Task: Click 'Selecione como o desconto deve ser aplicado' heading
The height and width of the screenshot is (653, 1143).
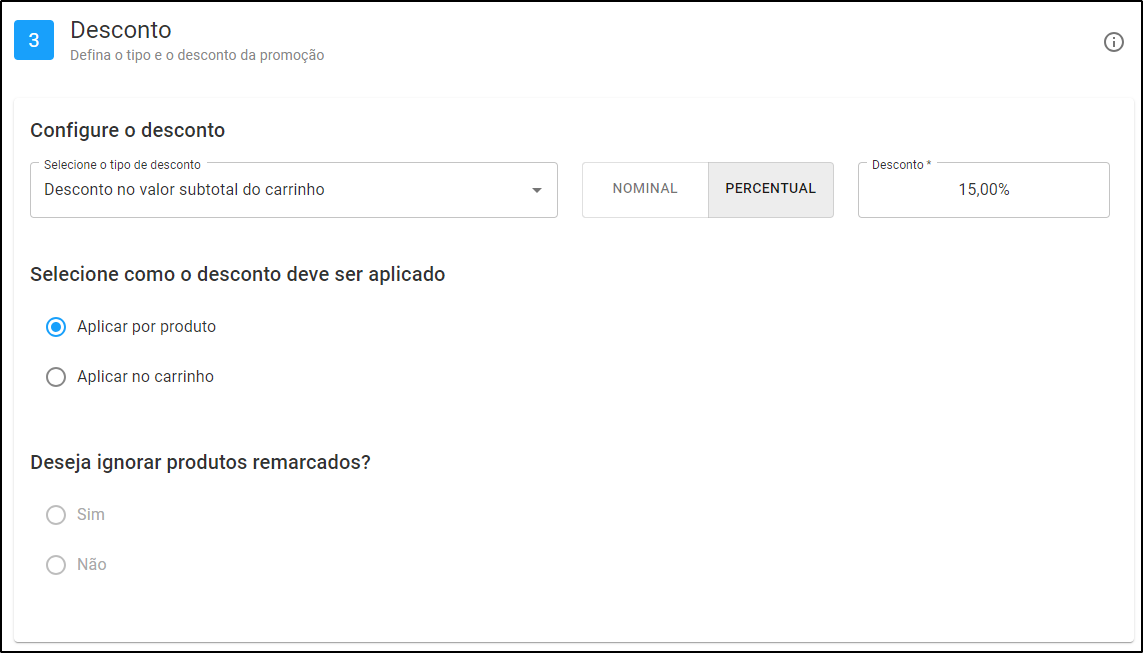Action: coord(238,275)
